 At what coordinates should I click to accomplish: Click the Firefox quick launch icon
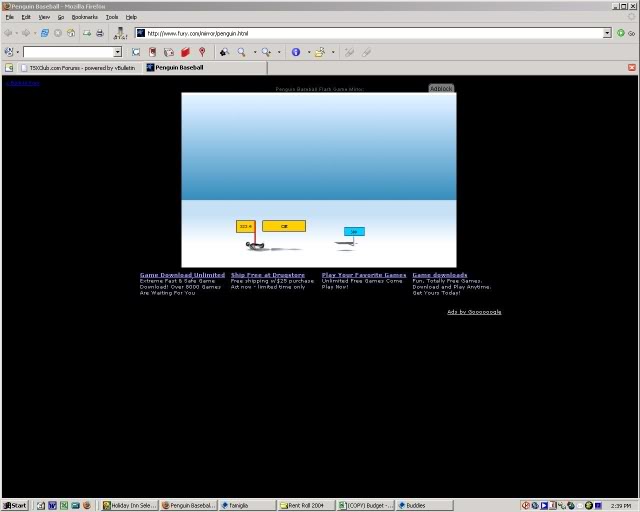87,505
